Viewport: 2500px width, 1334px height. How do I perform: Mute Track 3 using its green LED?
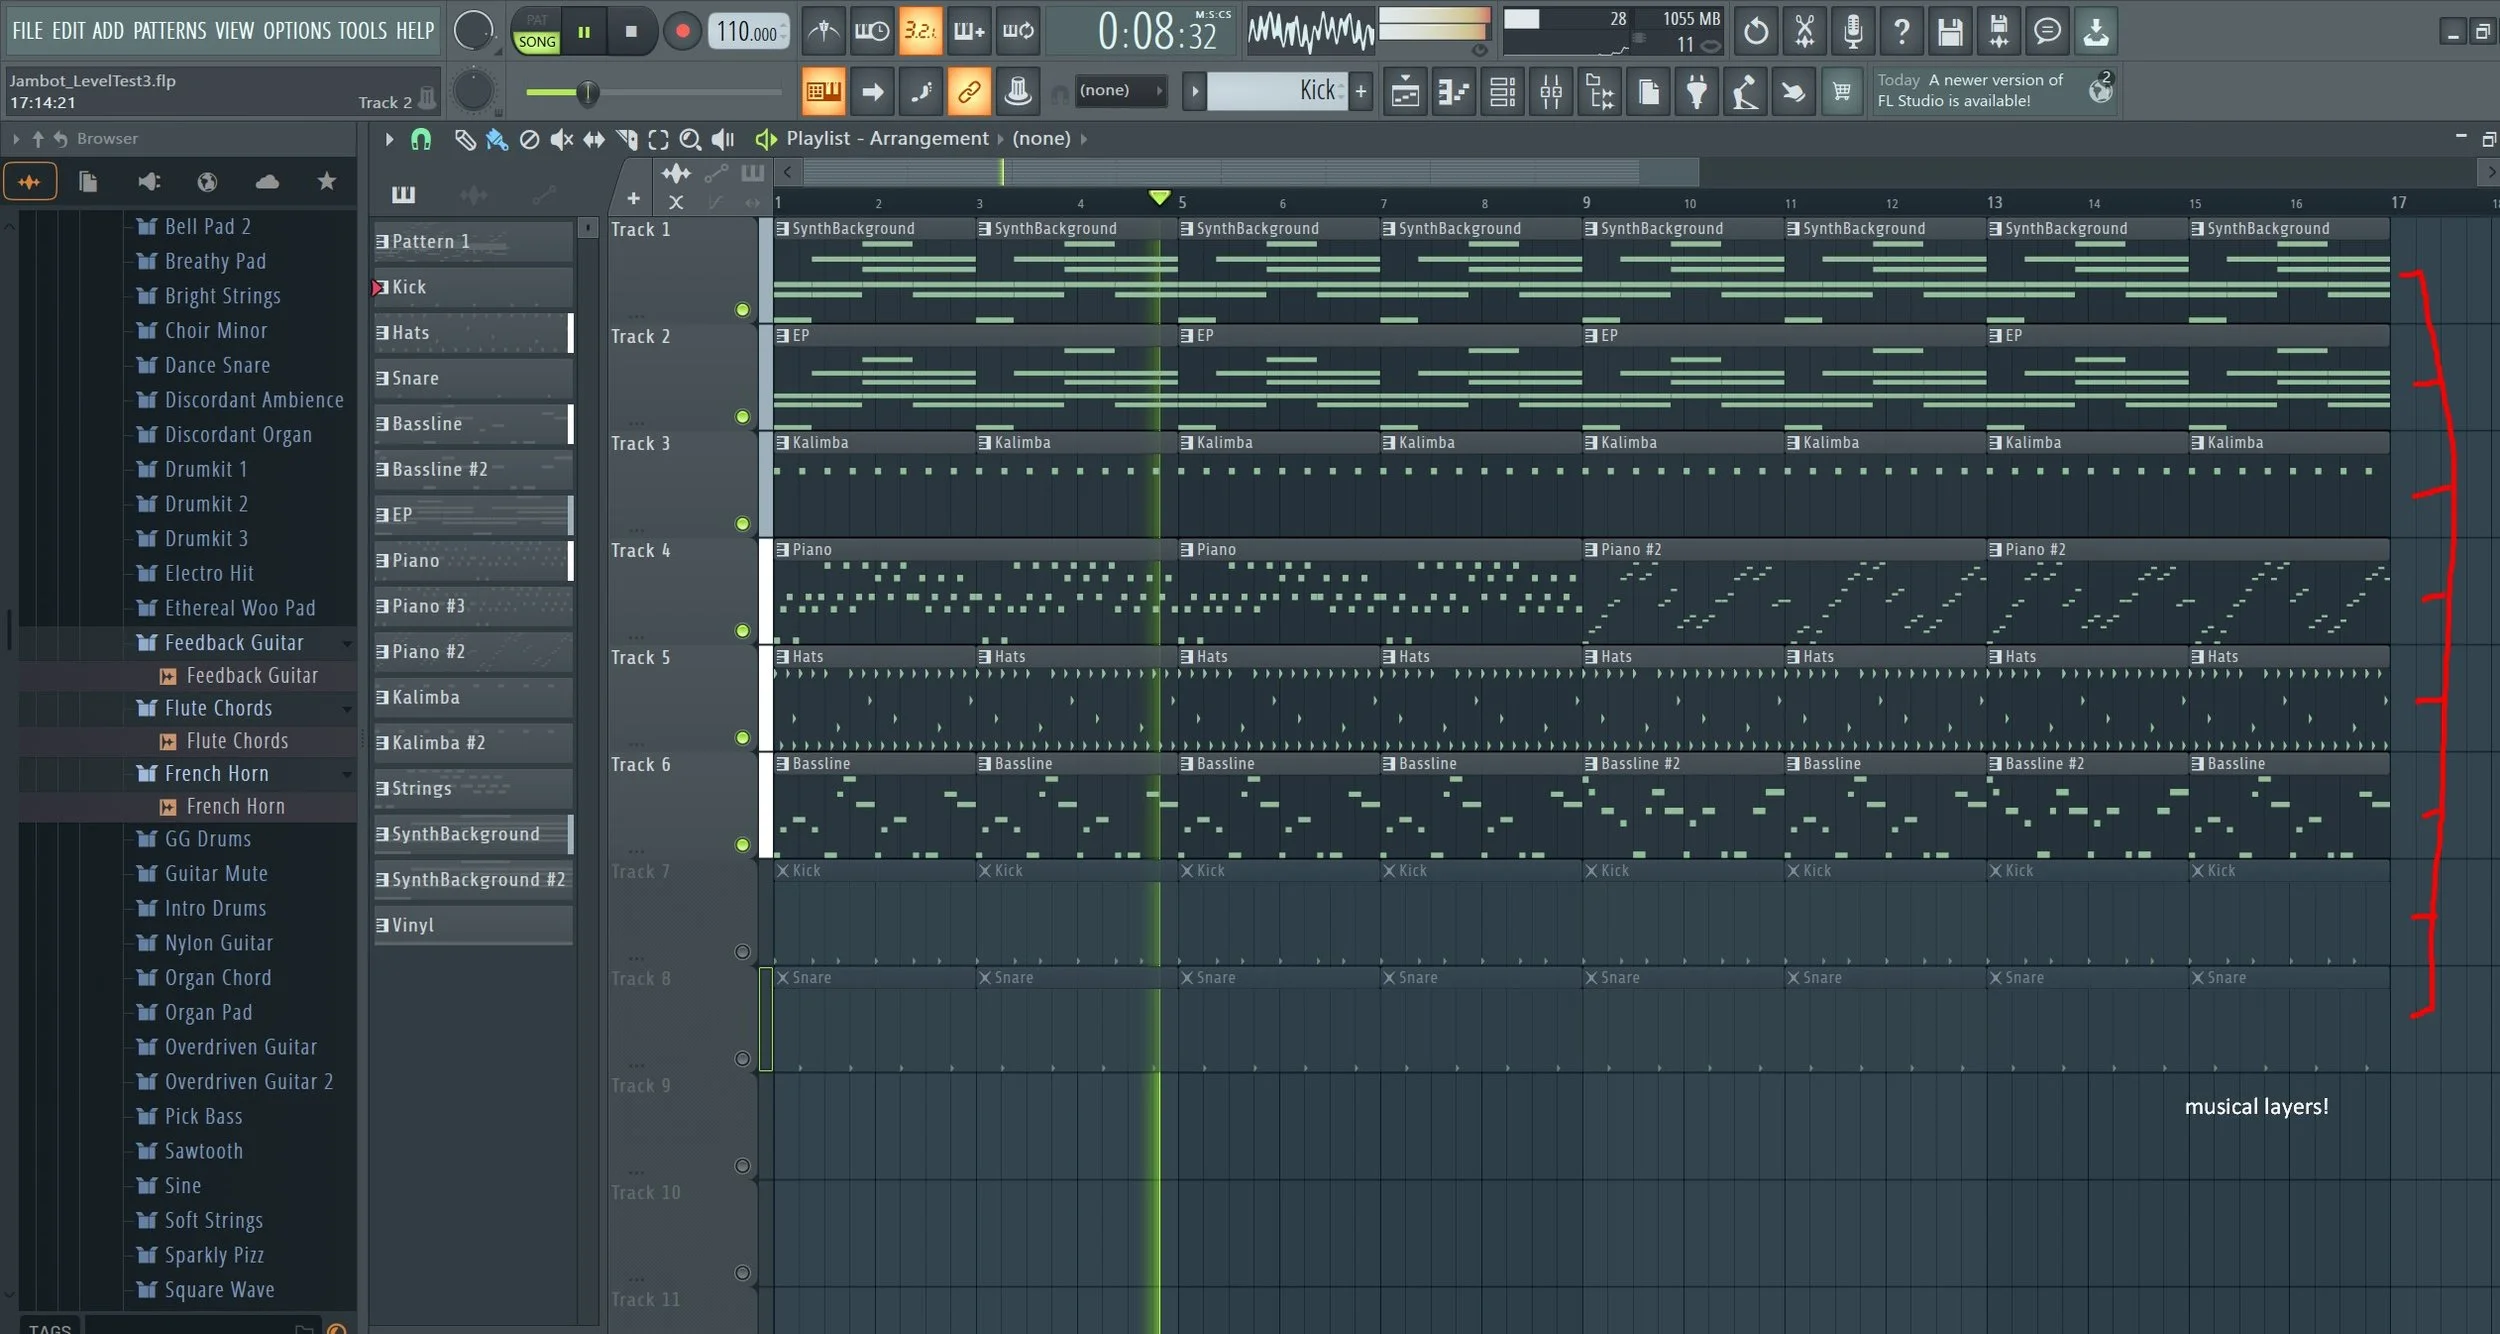[x=742, y=523]
